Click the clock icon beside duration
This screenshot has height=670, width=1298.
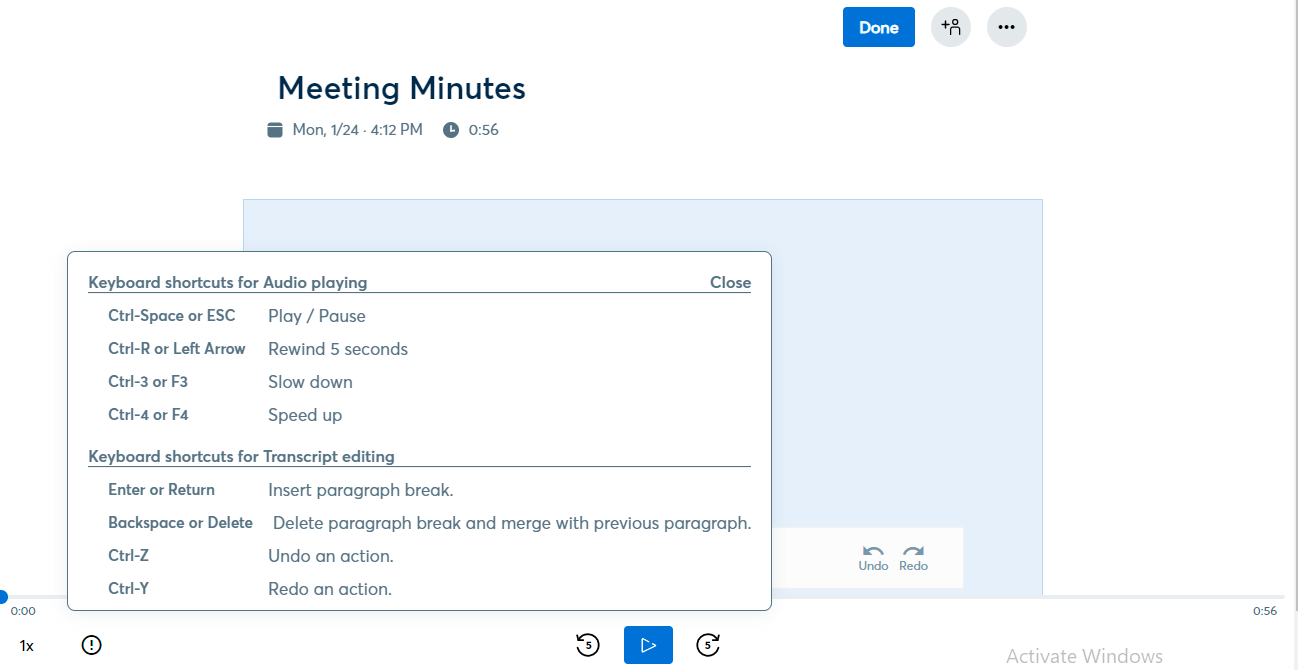tap(451, 130)
